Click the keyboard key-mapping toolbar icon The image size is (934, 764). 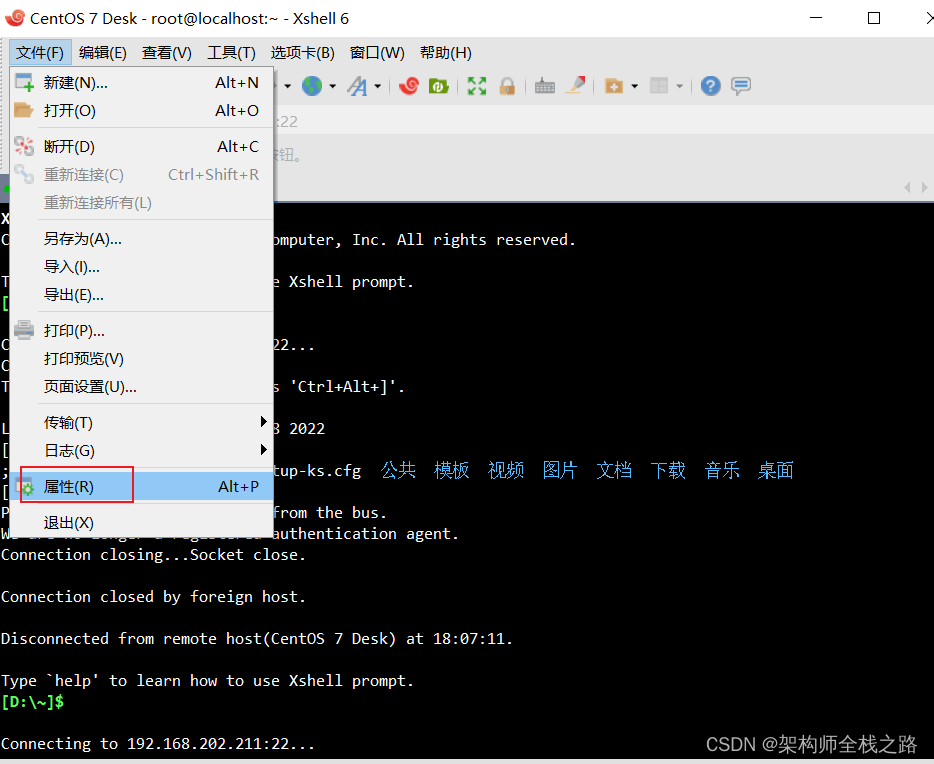coord(544,86)
